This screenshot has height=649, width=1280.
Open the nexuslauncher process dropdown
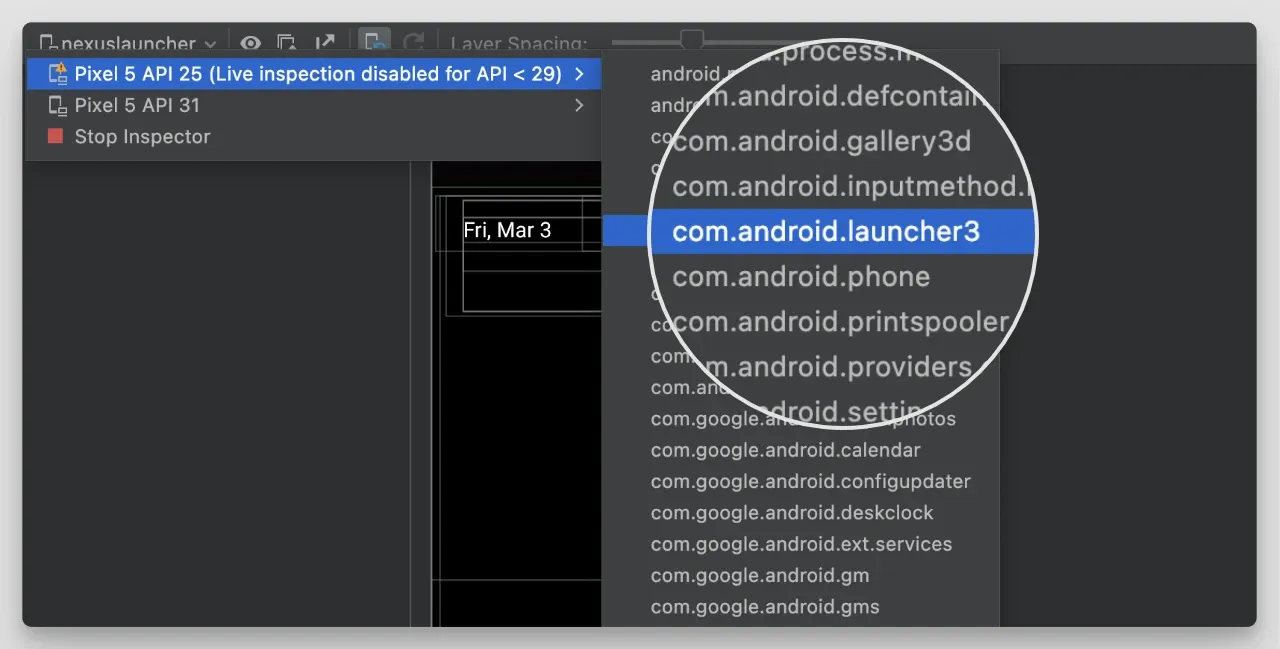click(126, 44)
